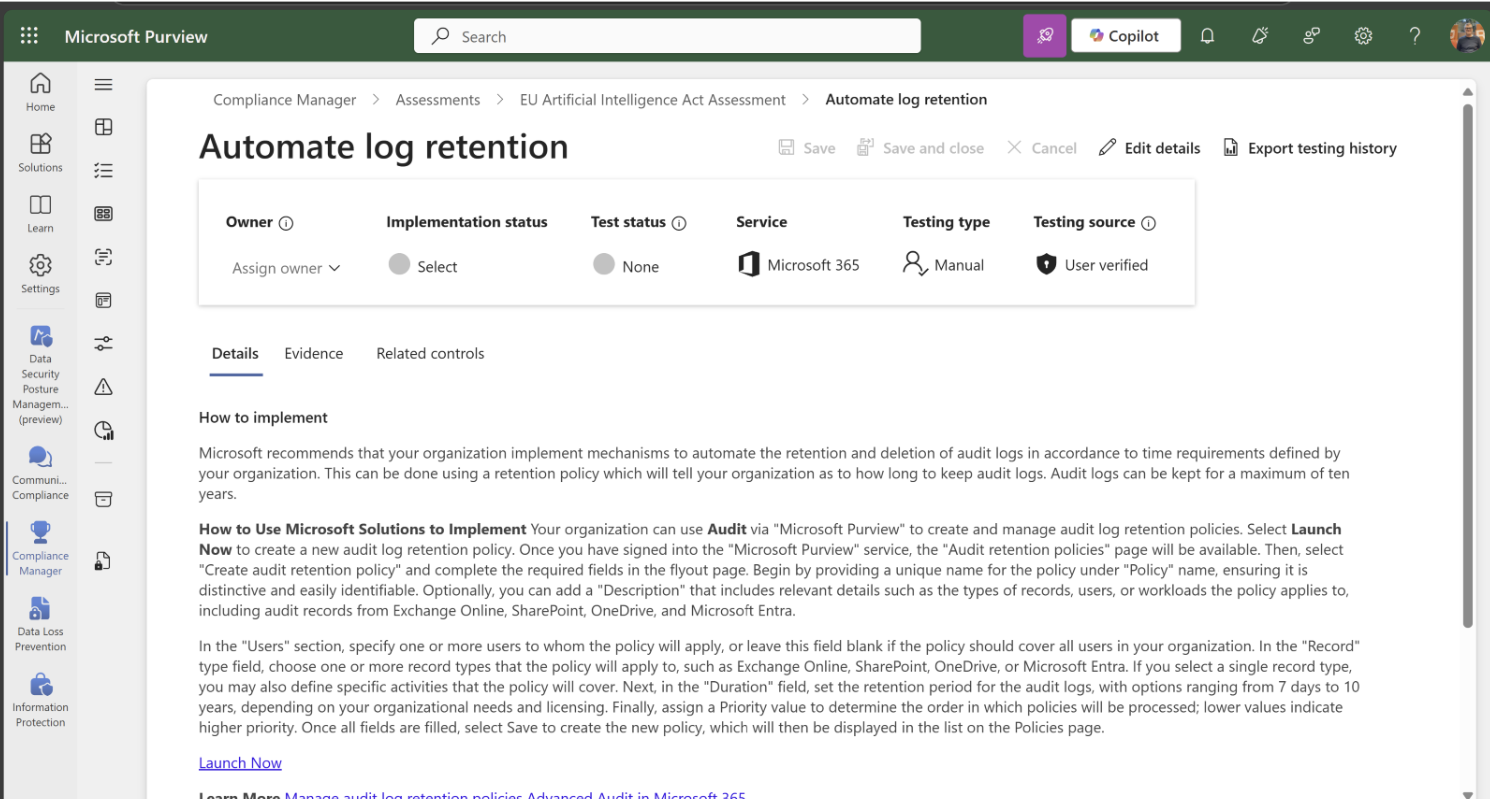Open the Learn section
1490x799 pixels.
[40, 213]
